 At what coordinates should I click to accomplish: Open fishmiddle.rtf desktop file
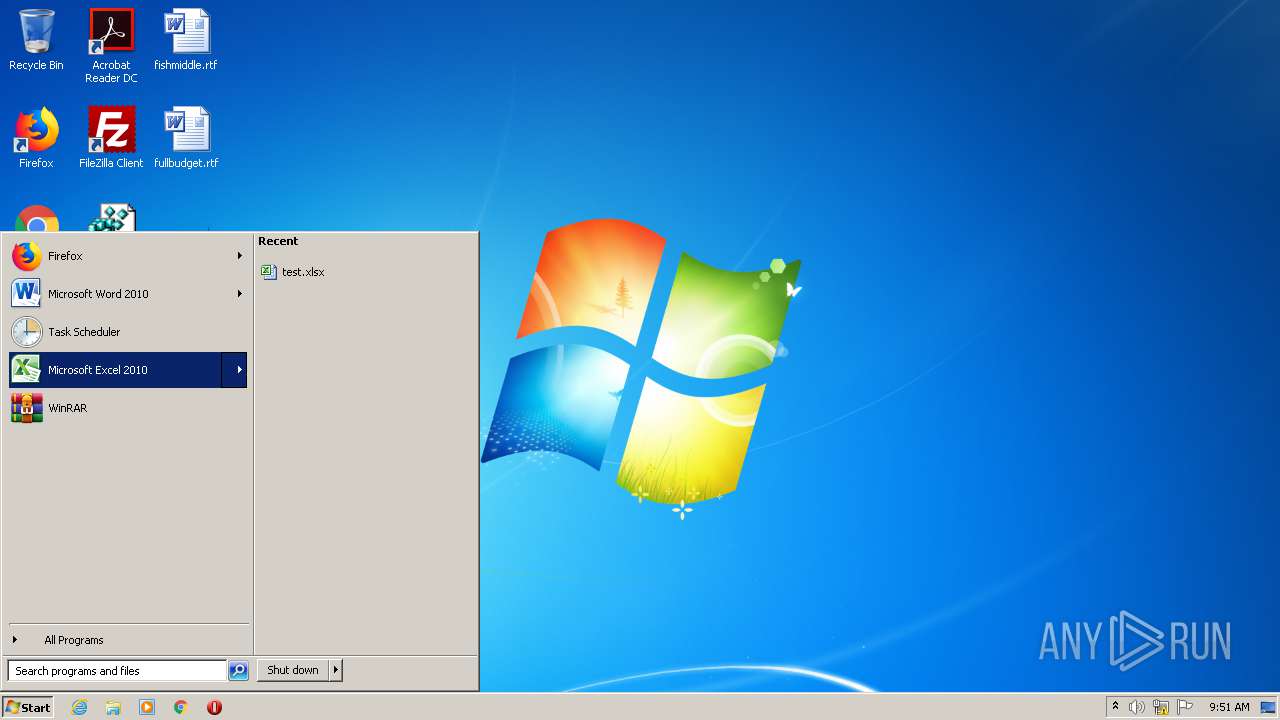[x=186, y=40]
